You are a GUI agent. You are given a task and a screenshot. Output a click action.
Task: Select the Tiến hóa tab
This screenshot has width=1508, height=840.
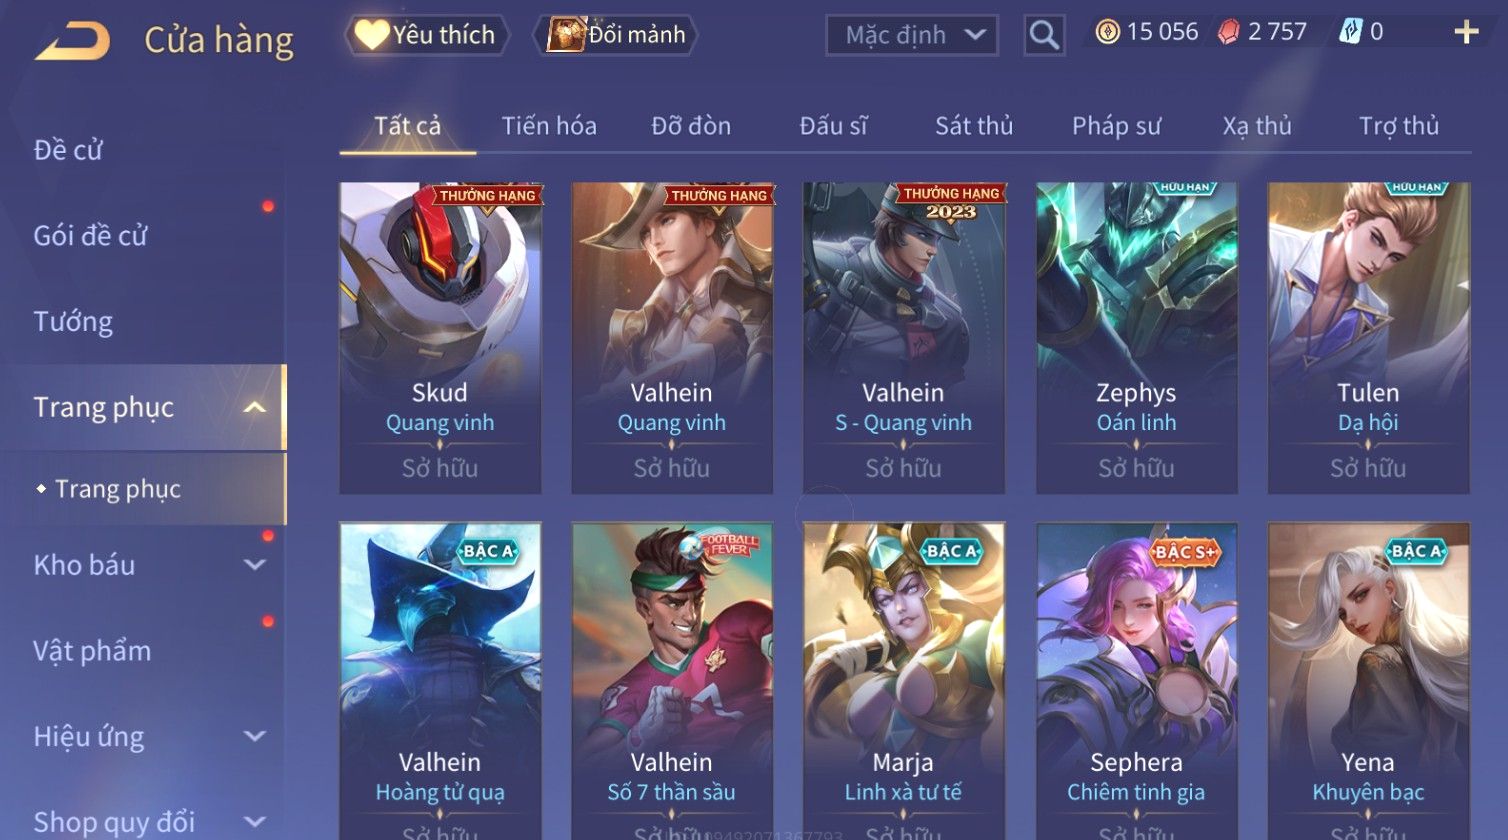coord(549,126)
